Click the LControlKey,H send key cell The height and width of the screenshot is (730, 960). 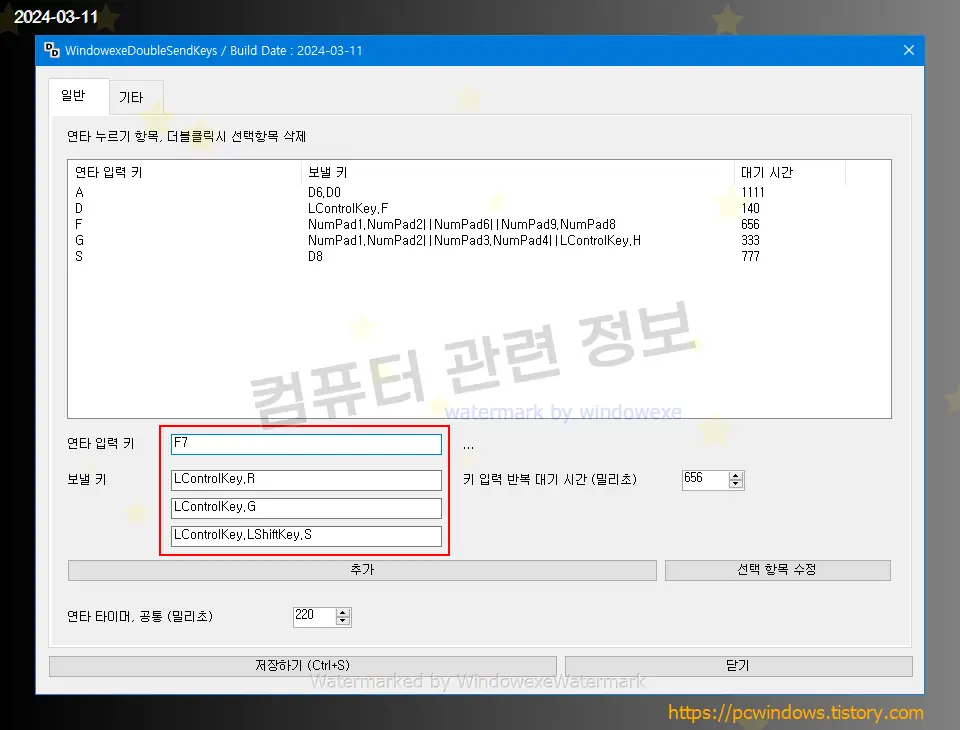click(601, 240)
